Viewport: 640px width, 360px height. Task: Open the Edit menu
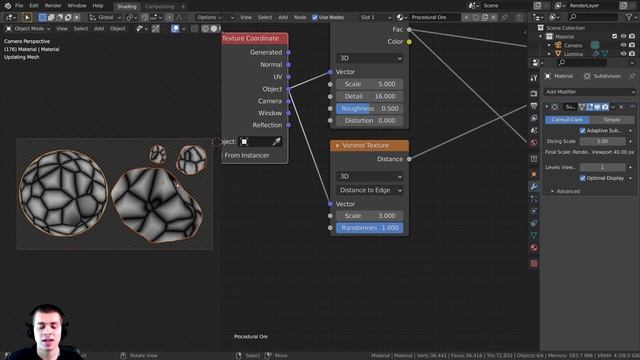[x=34, y=6]
